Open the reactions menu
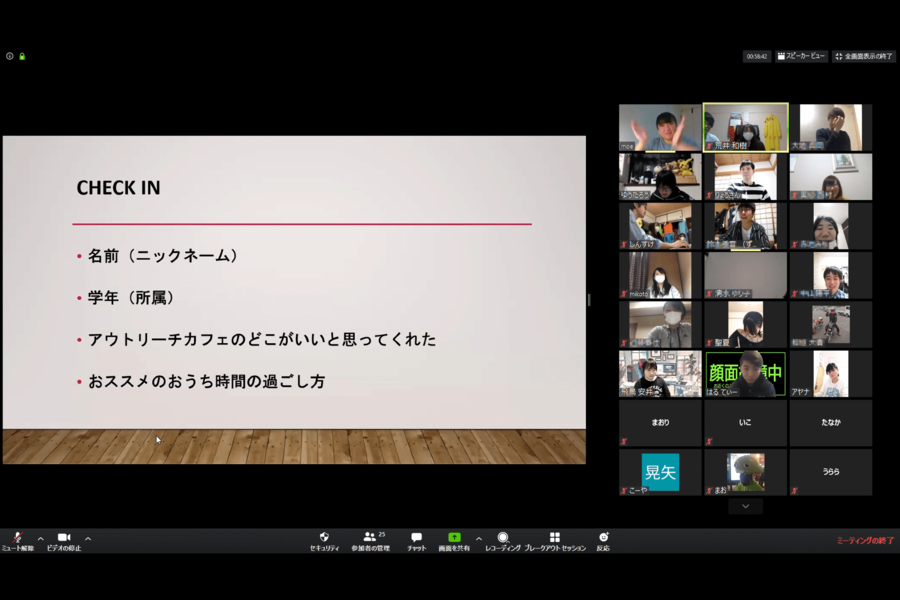Screen dimensions: 900x600 tap(603, 540)
